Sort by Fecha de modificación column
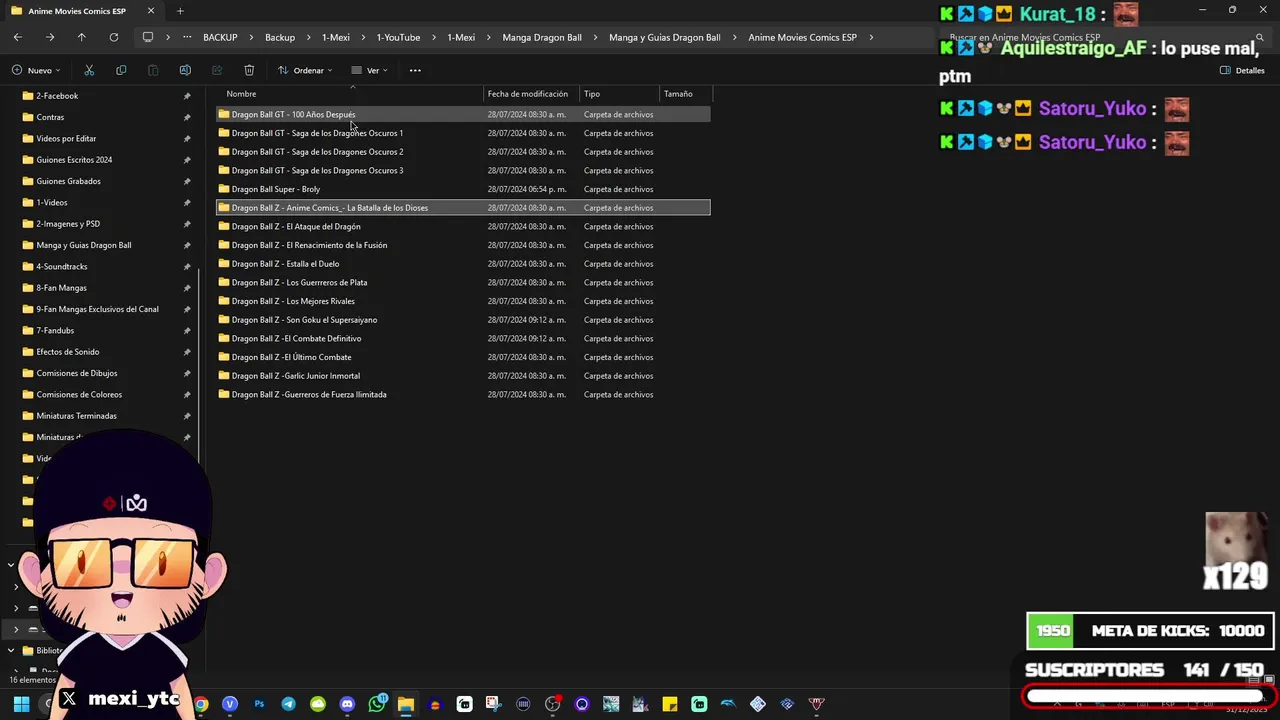The width and height of the screenshot is (1280, 720). click(x=531, y=94)
